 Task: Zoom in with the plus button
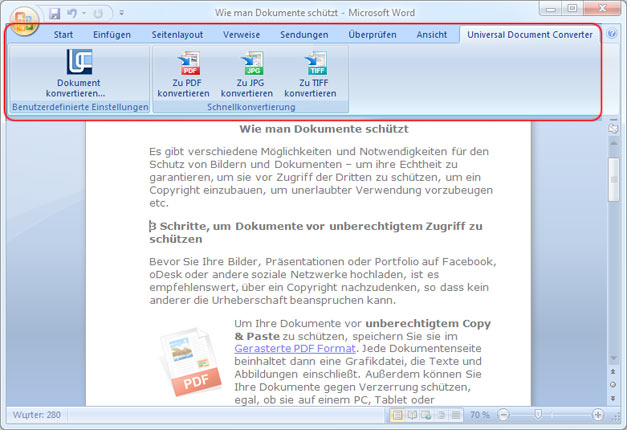598,415
